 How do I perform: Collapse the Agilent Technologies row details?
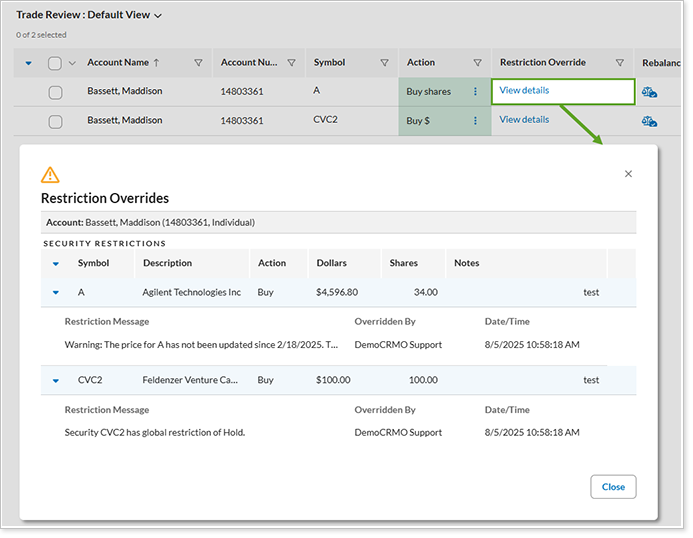click(x=56, y=293)
